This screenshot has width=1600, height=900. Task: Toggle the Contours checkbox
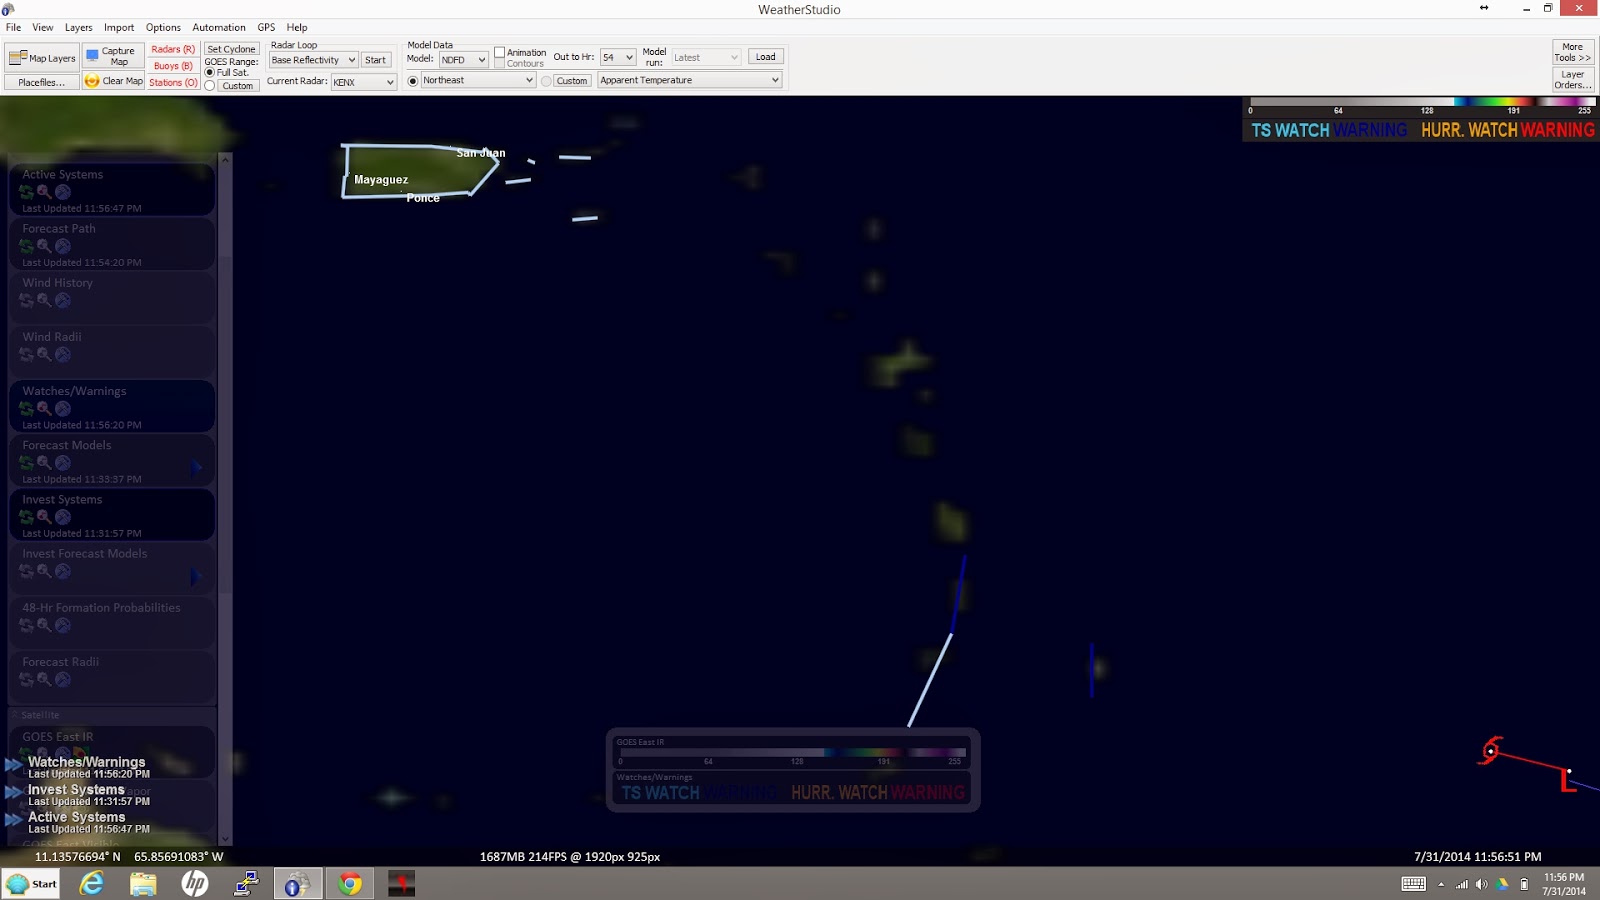(x=499, y=64)
